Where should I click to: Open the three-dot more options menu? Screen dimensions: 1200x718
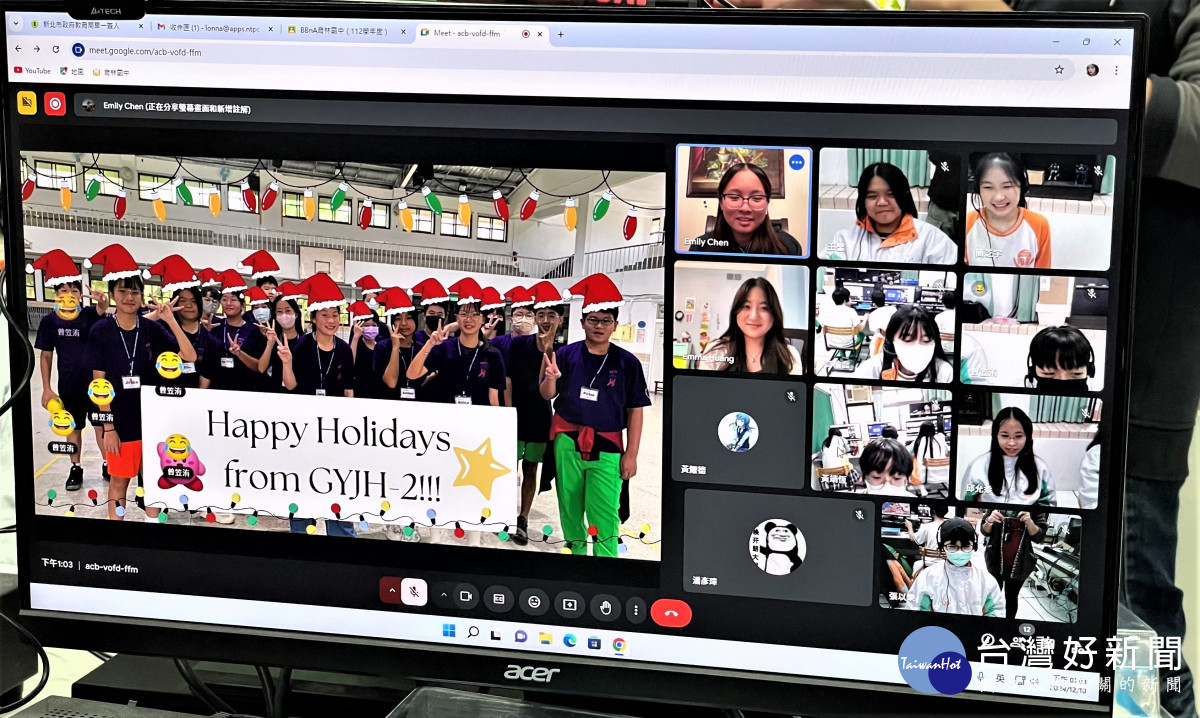coord(636,609)
